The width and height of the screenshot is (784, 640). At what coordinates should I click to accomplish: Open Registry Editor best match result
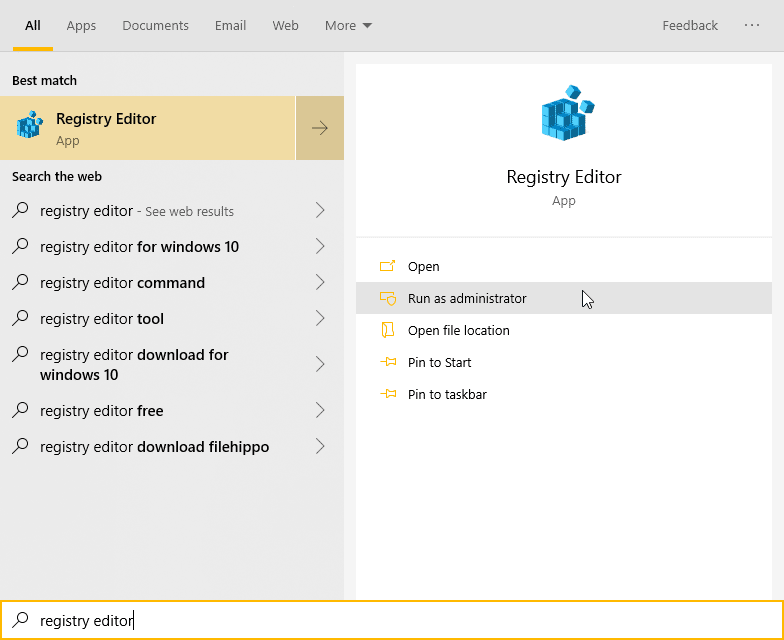click(x=148, y=128)
